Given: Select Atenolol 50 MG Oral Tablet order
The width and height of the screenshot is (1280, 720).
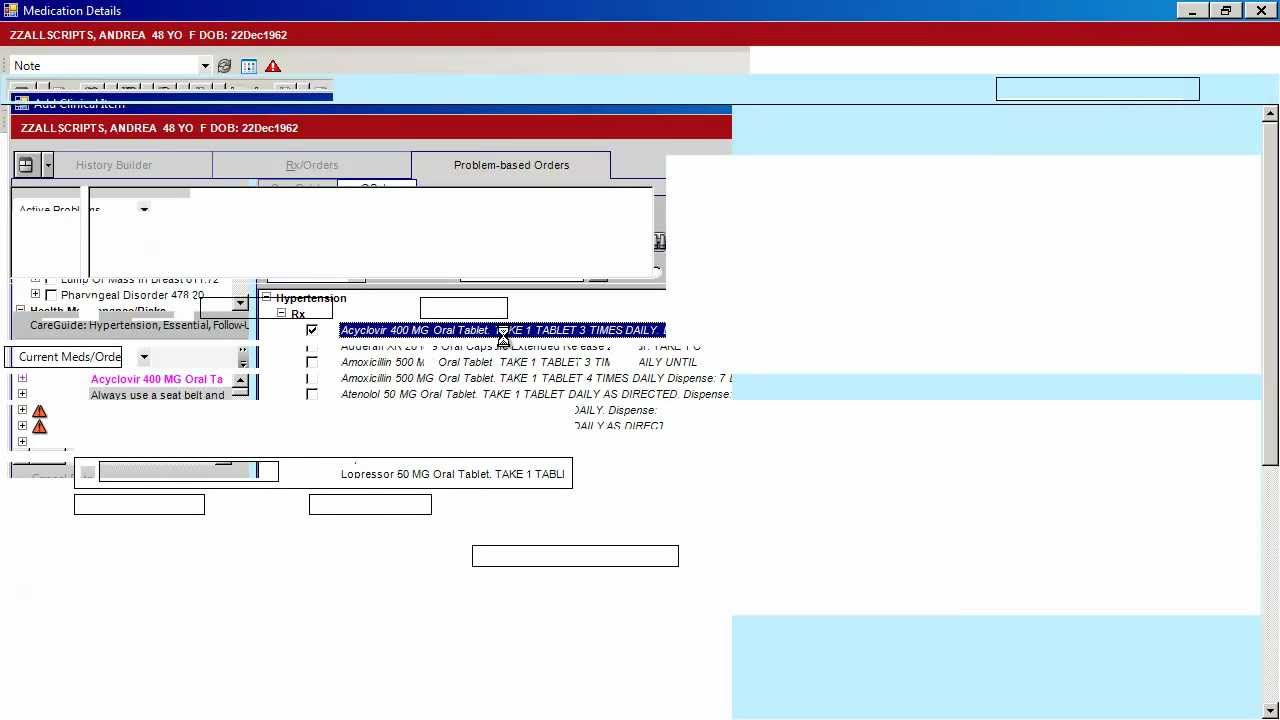Looking at the screenshot, I should 536,394.
